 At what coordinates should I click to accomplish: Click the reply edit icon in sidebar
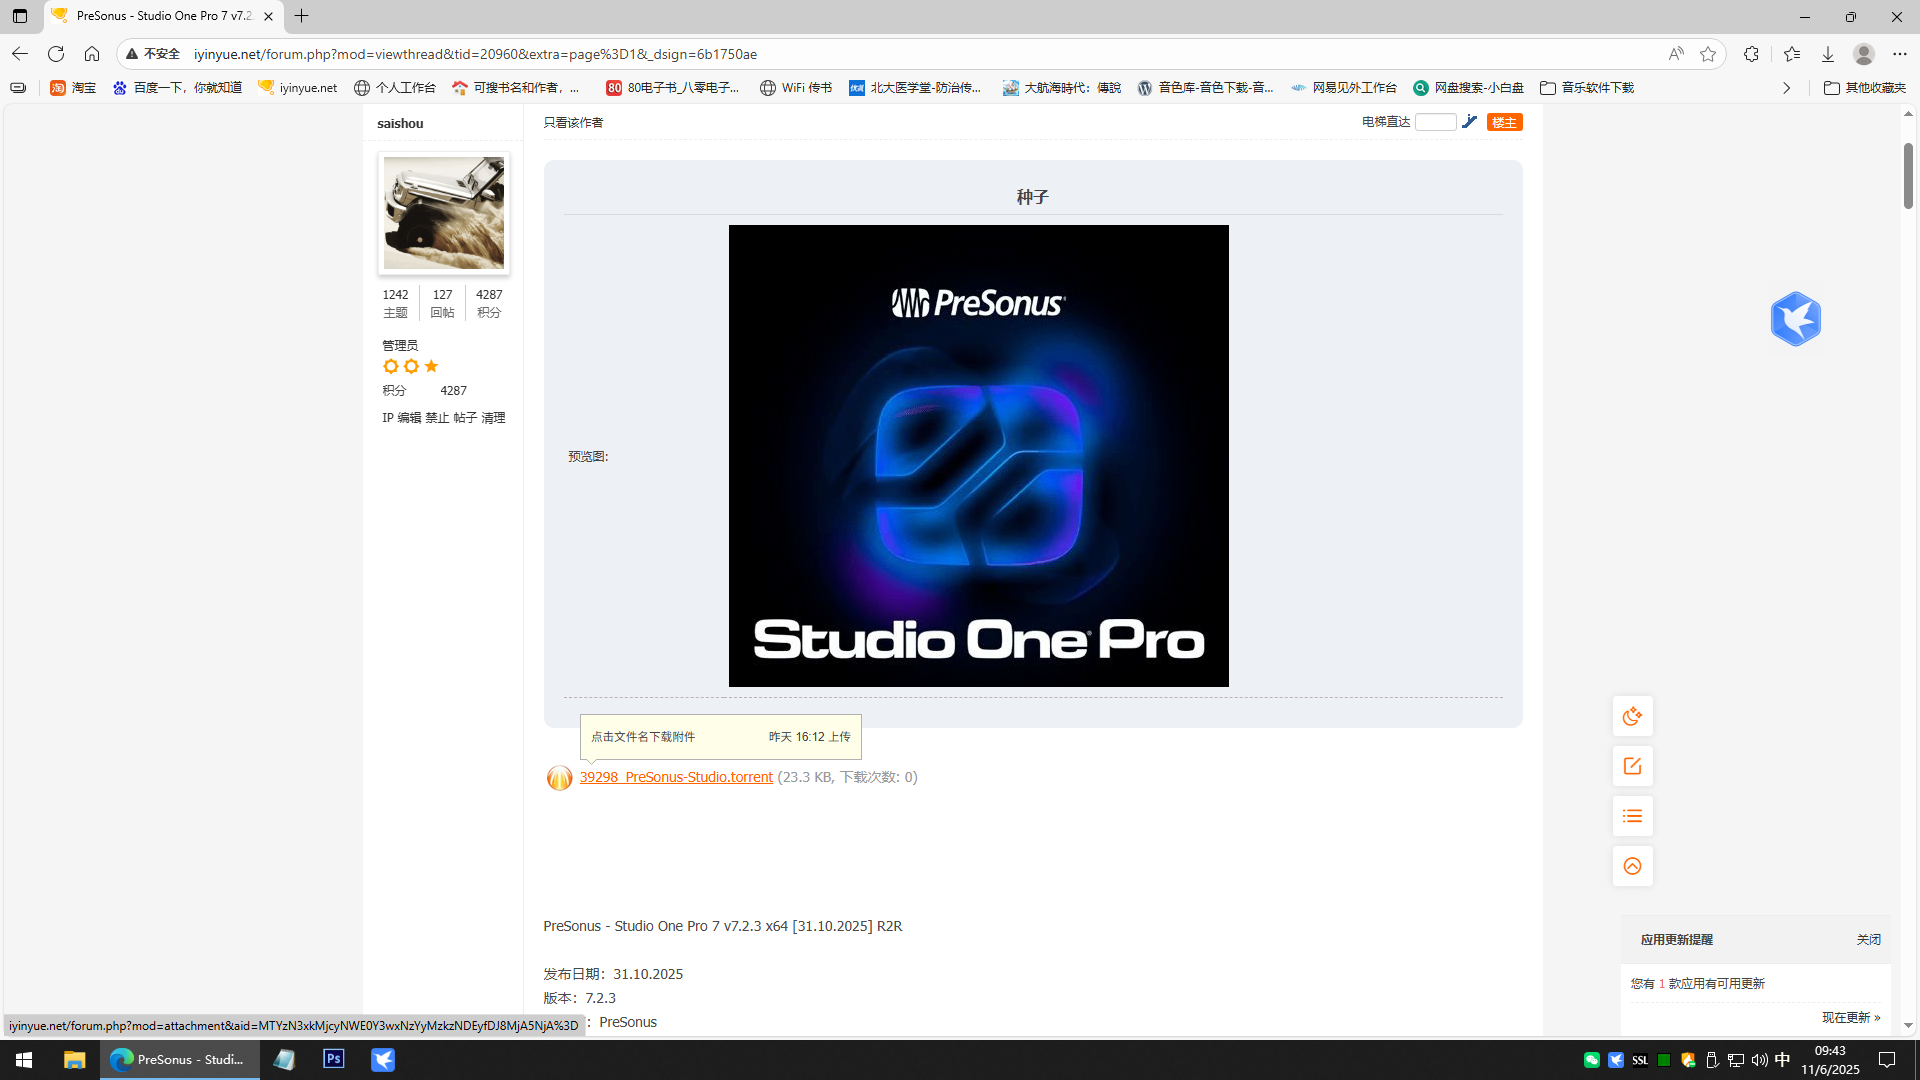point(1632,766)
